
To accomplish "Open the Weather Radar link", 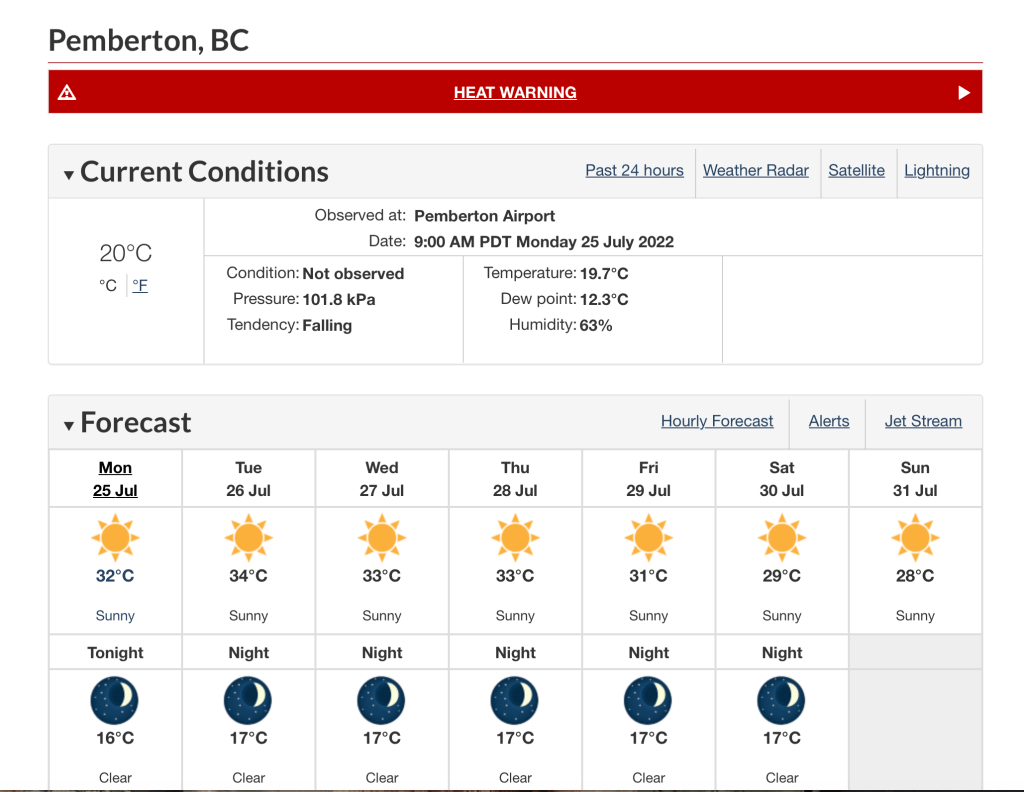I will [x=756, y=170].
